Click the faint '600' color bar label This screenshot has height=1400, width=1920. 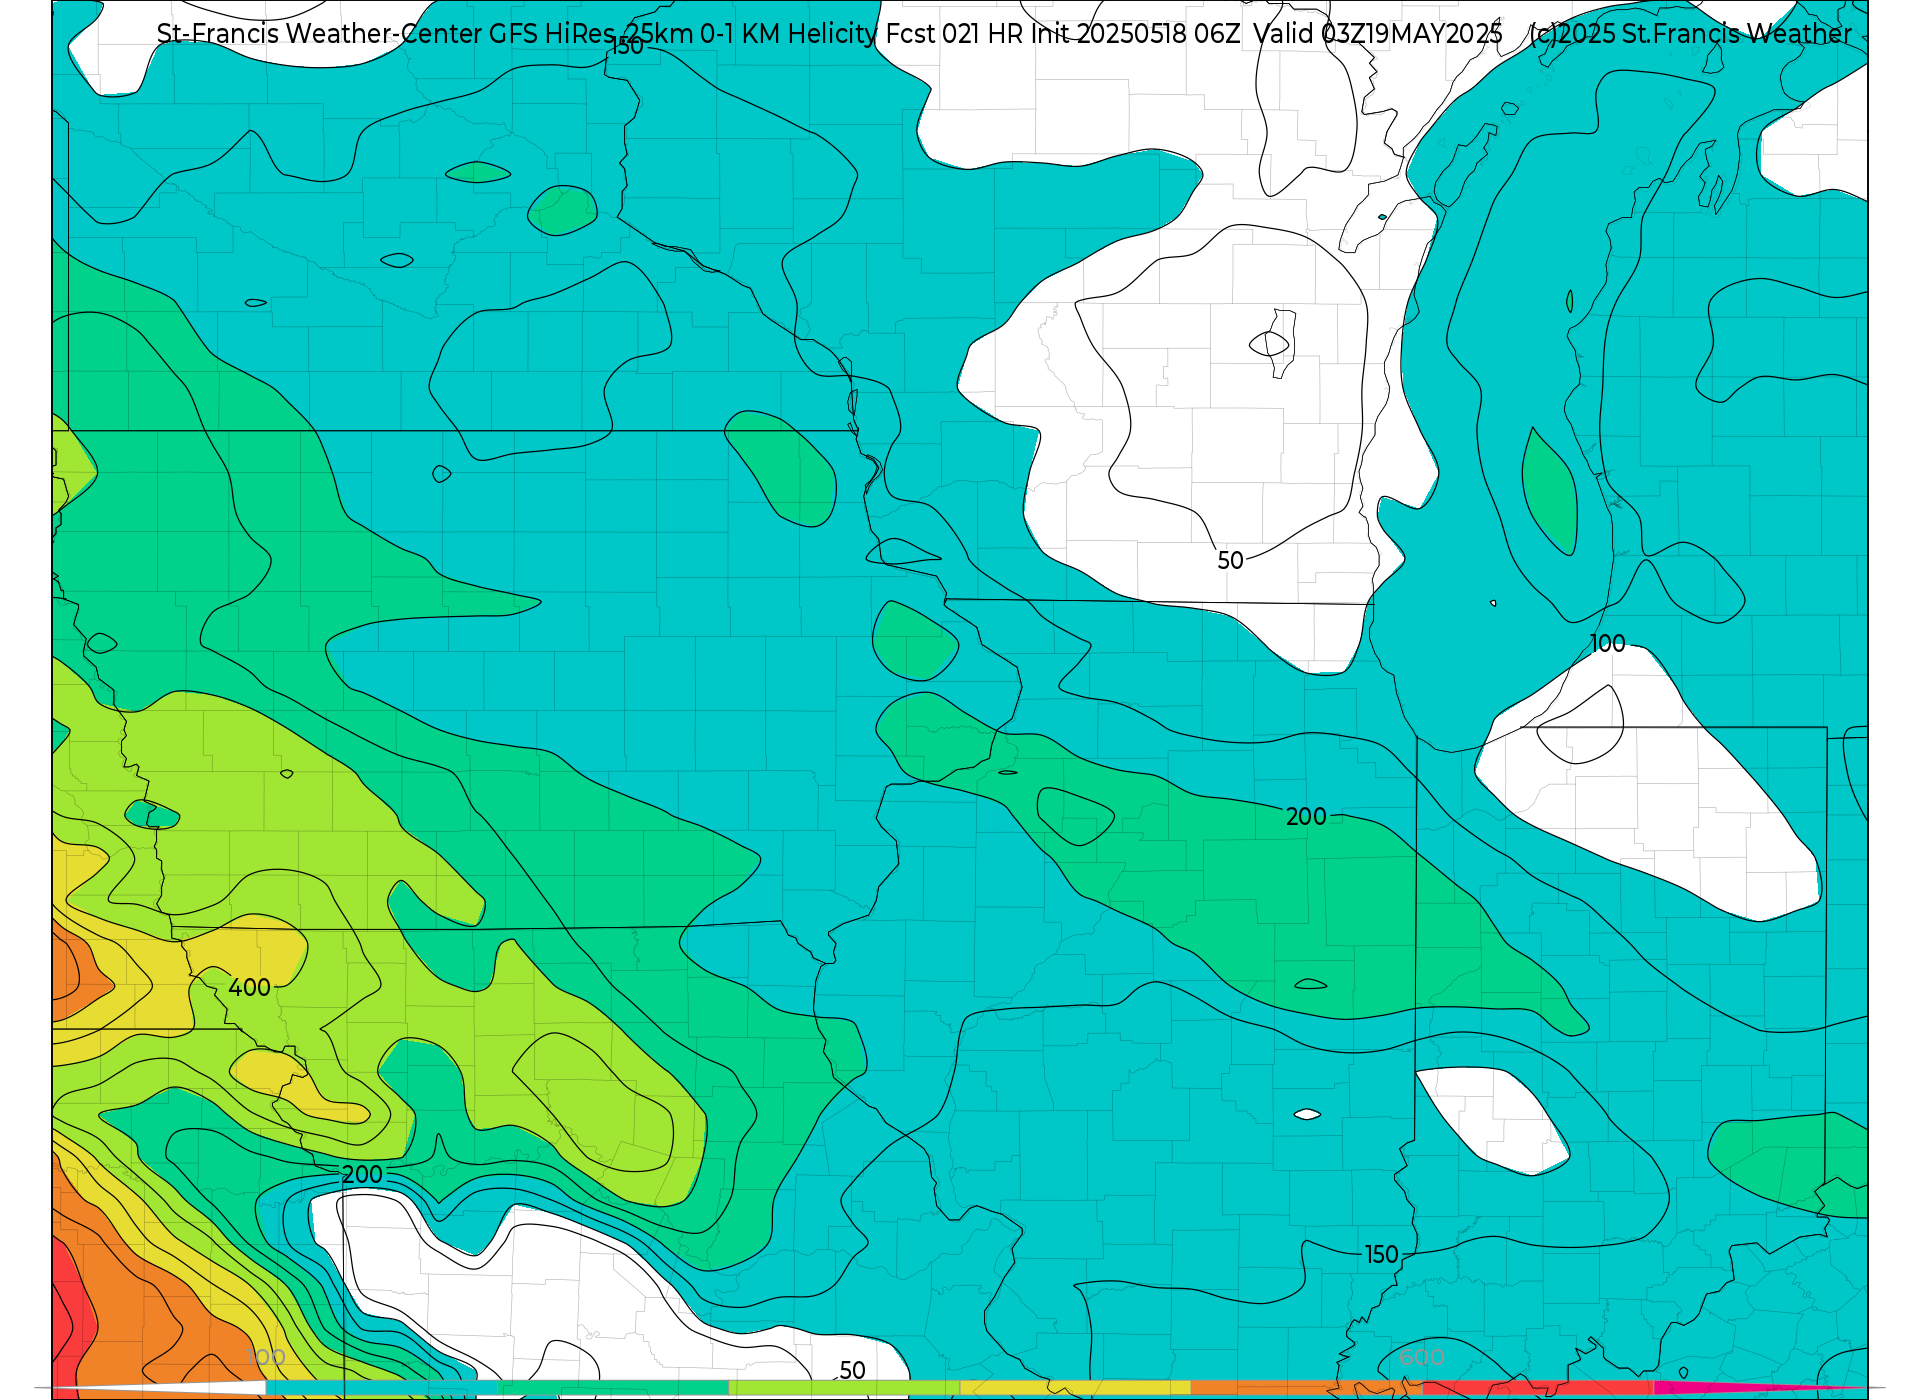(1421, 1357)
